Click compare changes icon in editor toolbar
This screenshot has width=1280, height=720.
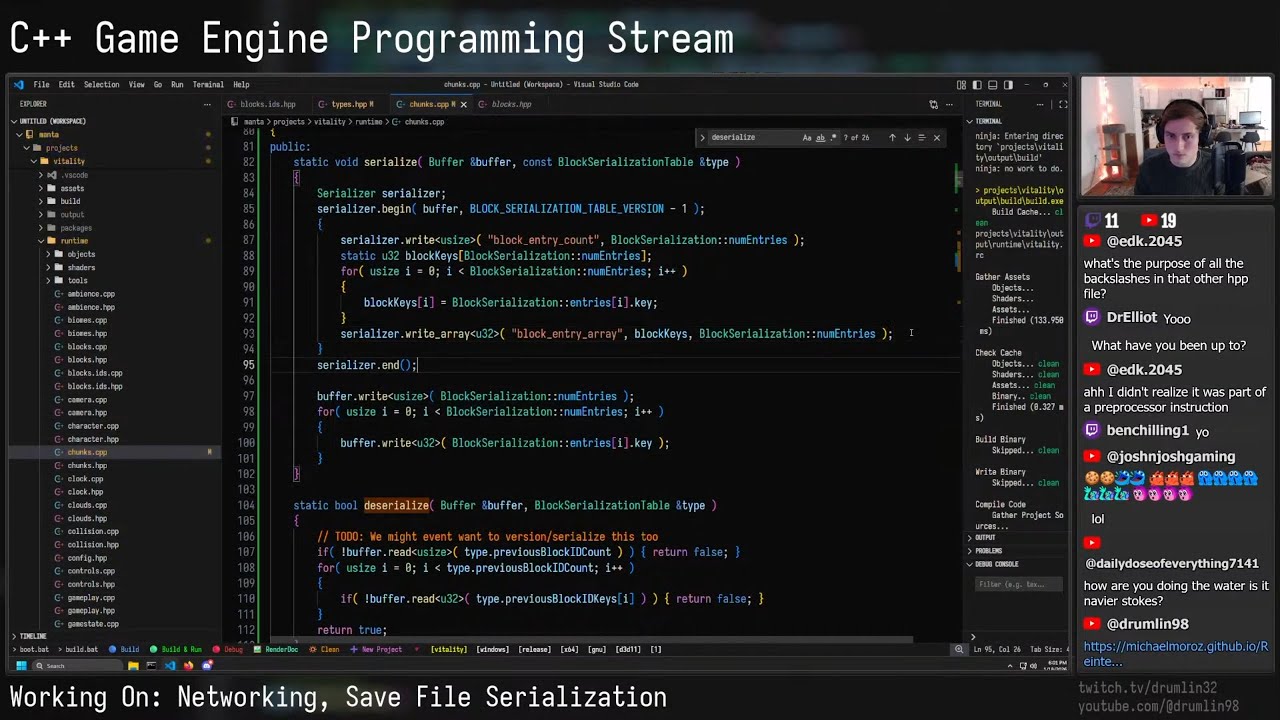(x=933, y=104)
